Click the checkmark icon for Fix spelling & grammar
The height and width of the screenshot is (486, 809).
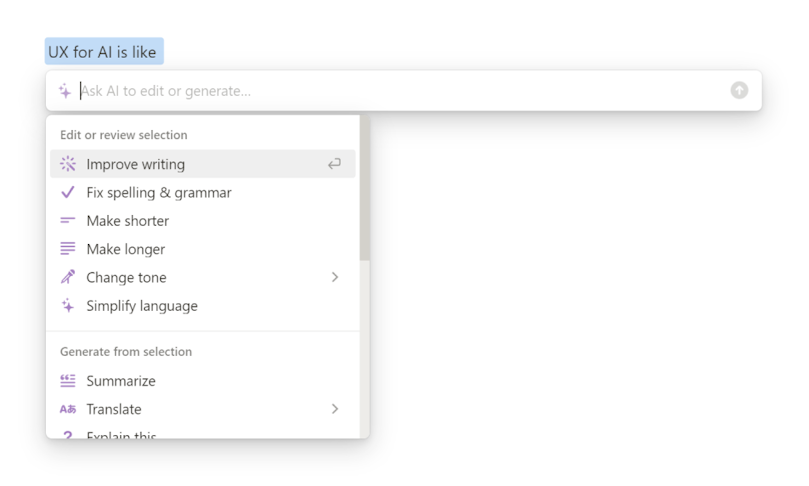tap(68, 192)
